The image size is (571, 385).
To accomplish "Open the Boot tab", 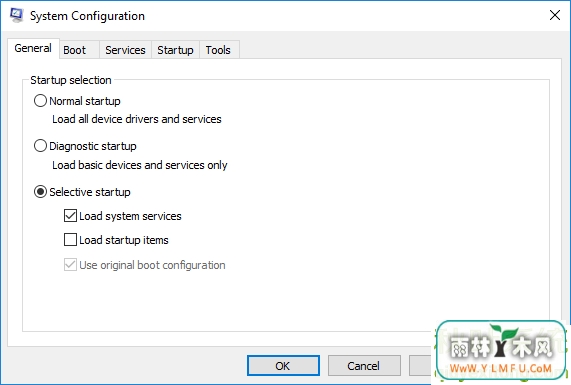I will [74, 50].
